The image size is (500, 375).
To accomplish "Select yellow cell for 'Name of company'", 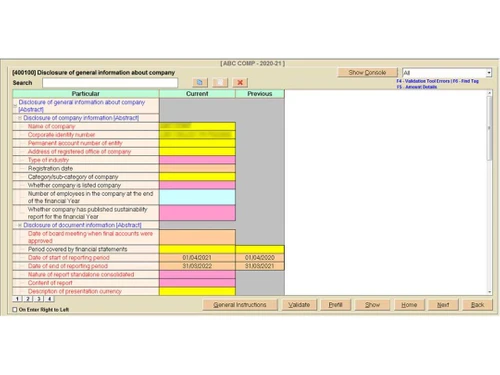I will 197,126.
